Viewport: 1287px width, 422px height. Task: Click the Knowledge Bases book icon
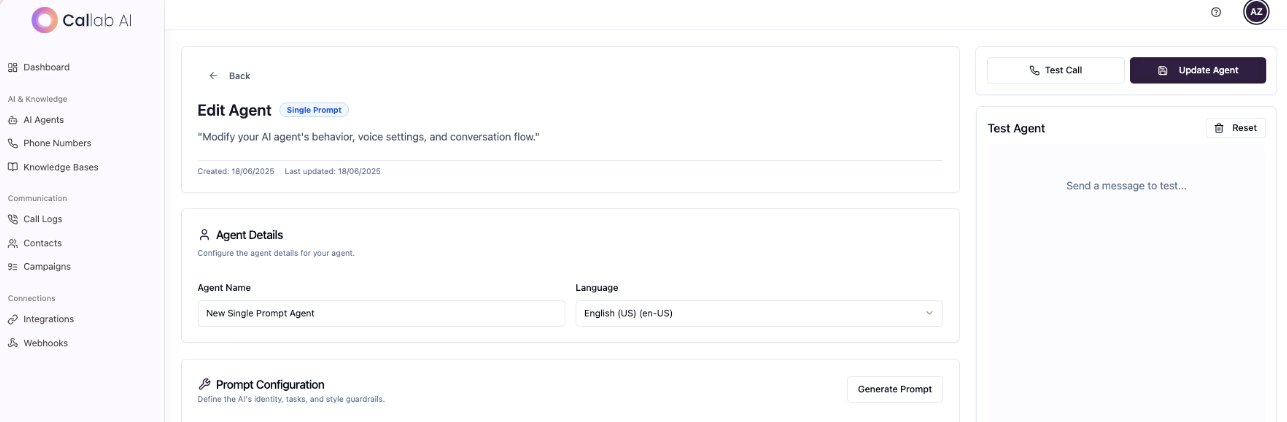pyautogui.click(x=13, y=167)
